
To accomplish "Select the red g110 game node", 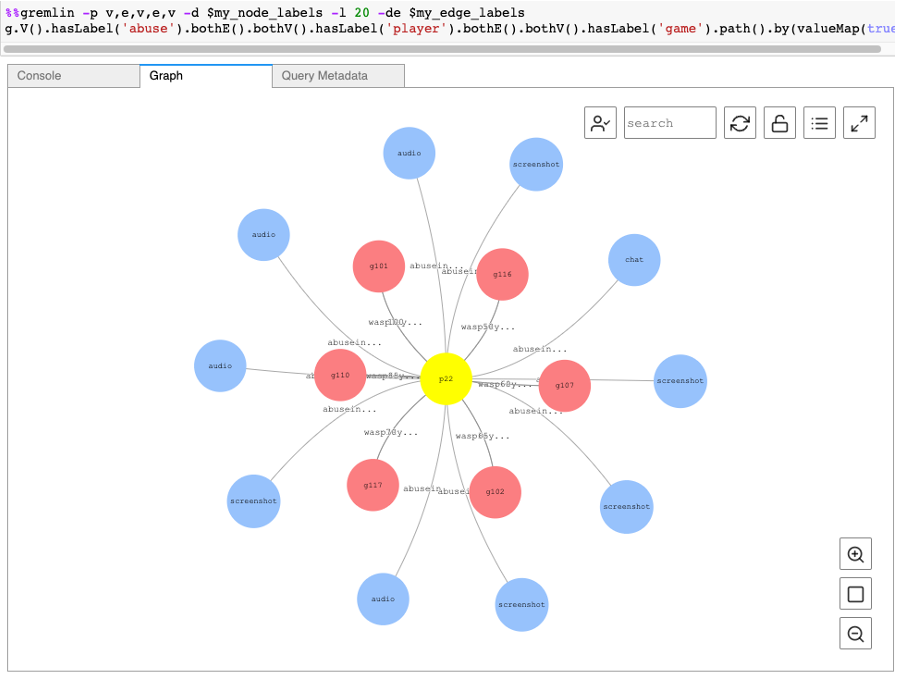I will (340, 375).
